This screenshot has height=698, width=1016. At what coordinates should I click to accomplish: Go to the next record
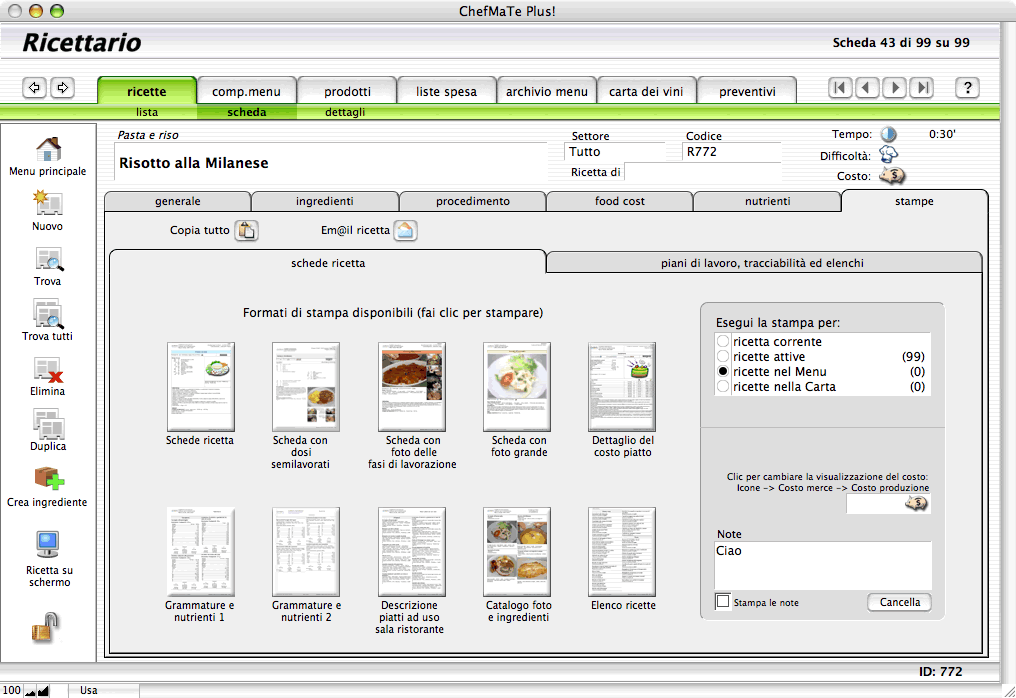point(895,87)
